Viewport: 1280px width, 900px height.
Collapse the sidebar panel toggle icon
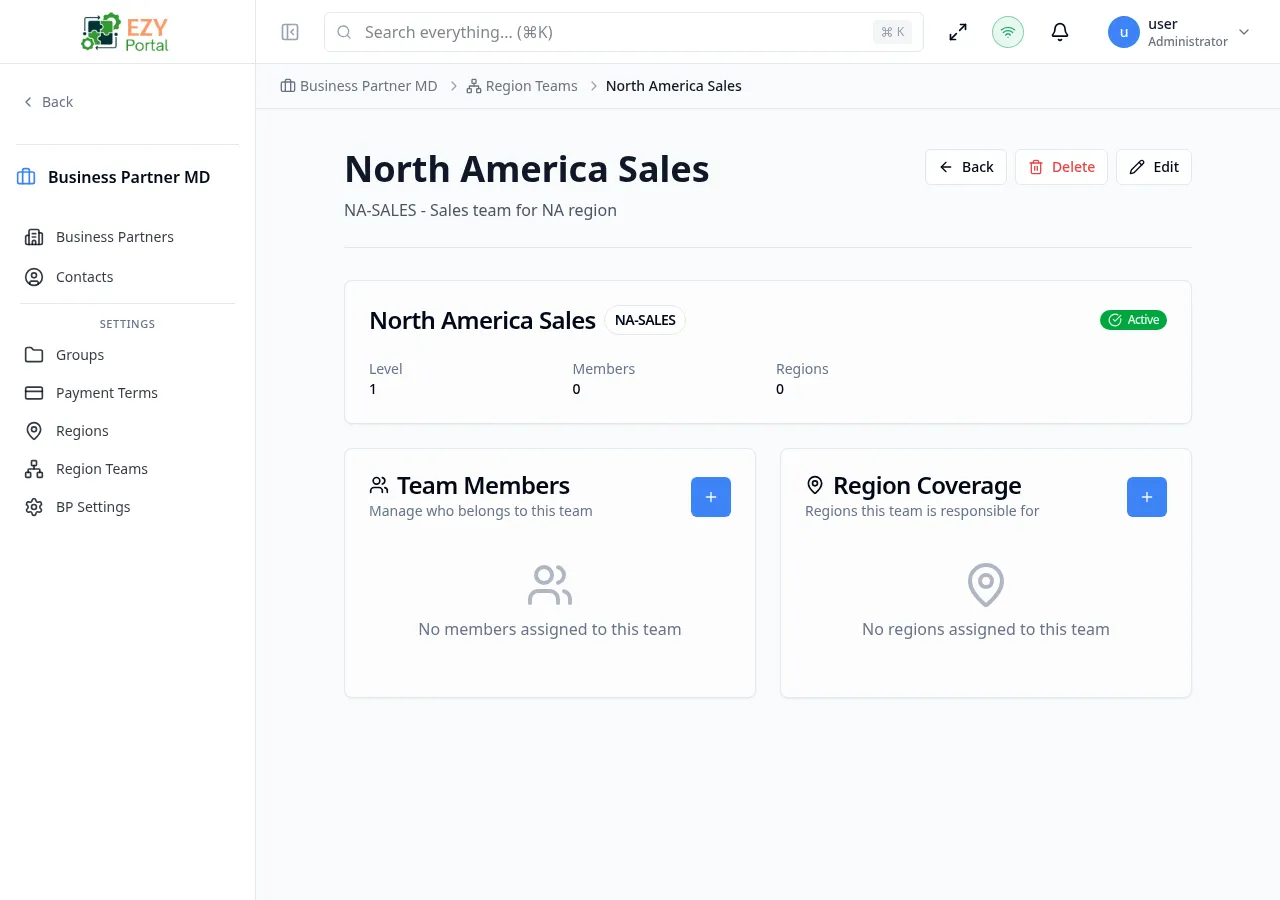pos(290,32)
